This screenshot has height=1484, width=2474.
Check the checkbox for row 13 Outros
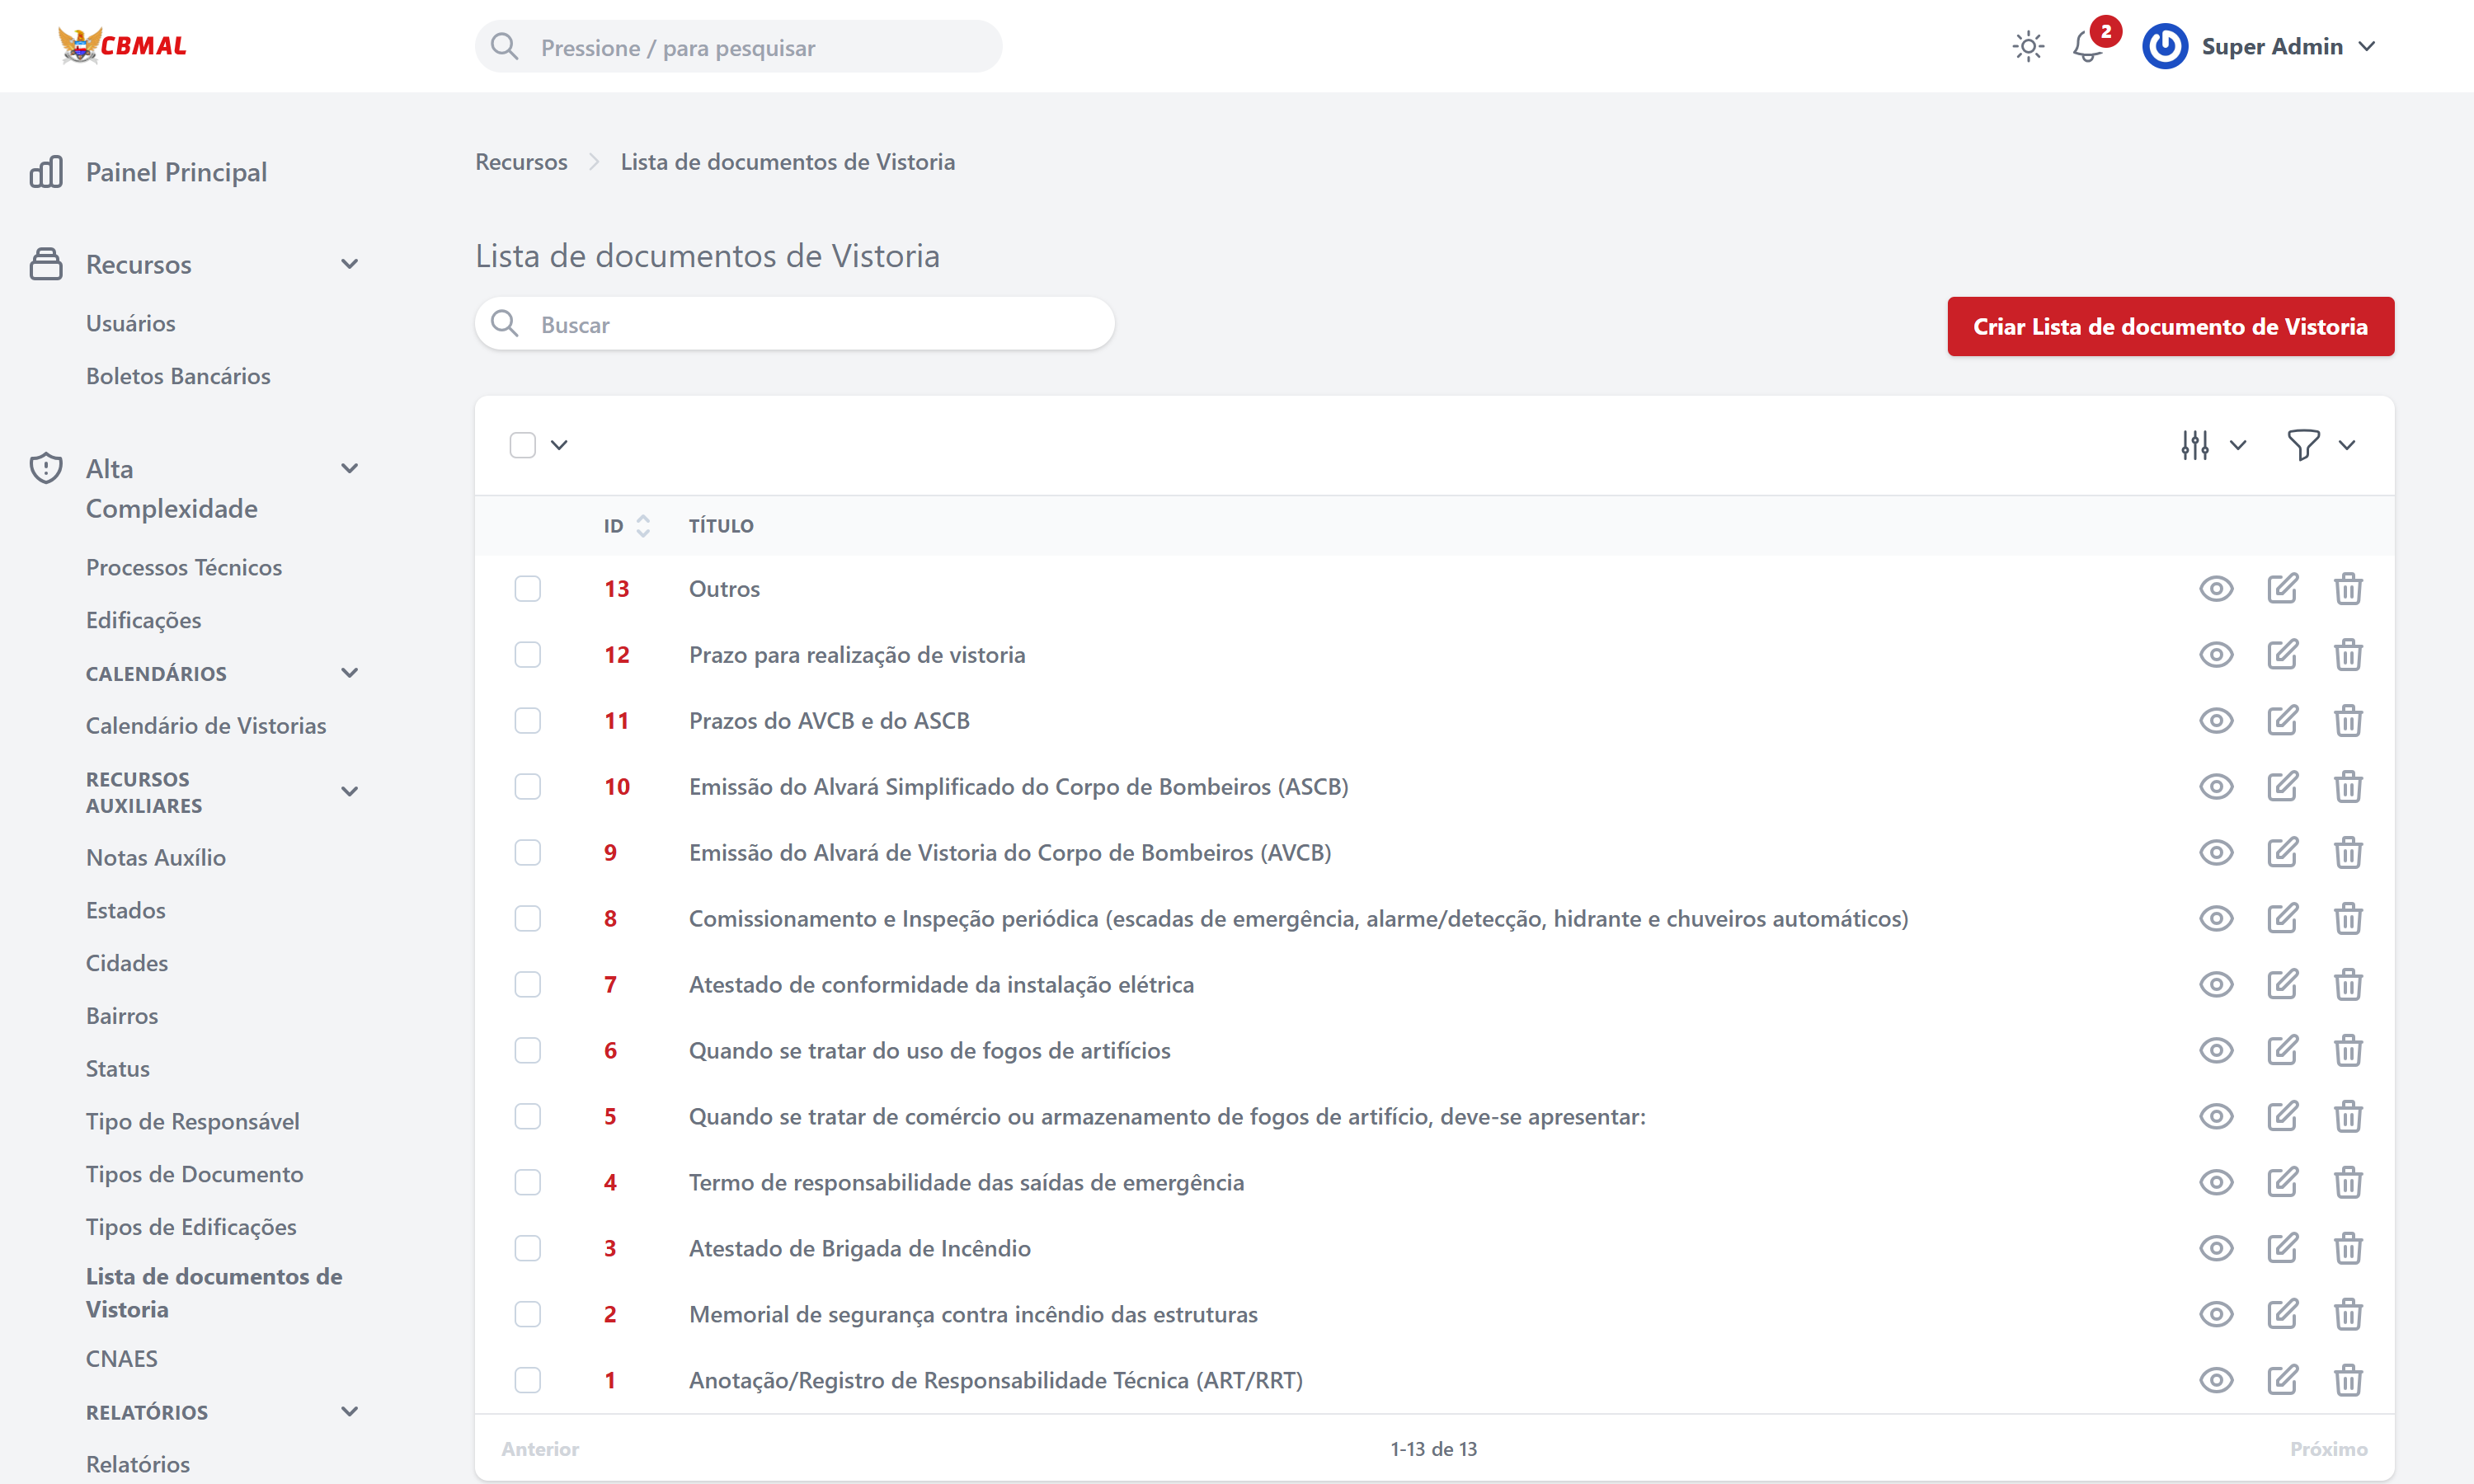point(527,588)
